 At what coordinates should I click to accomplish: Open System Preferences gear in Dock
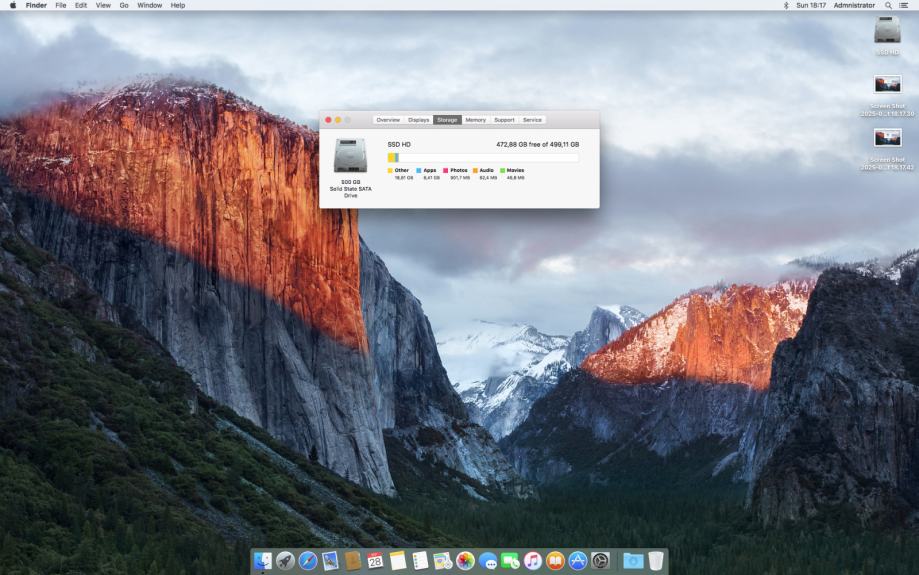point(600,561)
